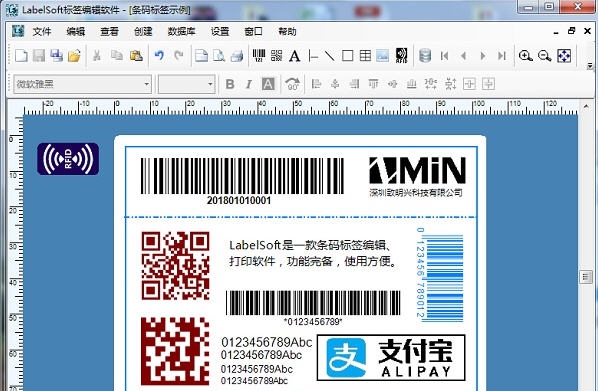Open the 窗口 menu
Viewport: 598px width, 391px height.
[x=254, y=32]
